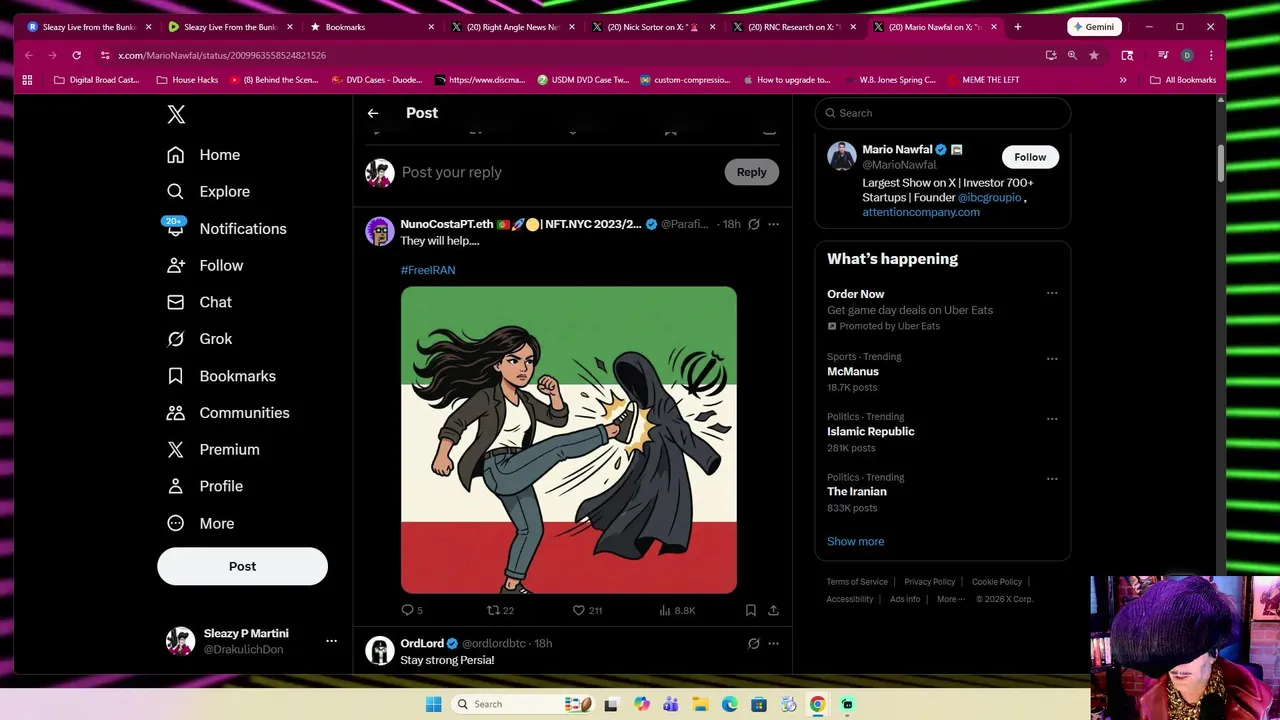The image size is (1280, 720).
Task: Expand the More sidebar menu
Action: (200, 523)
